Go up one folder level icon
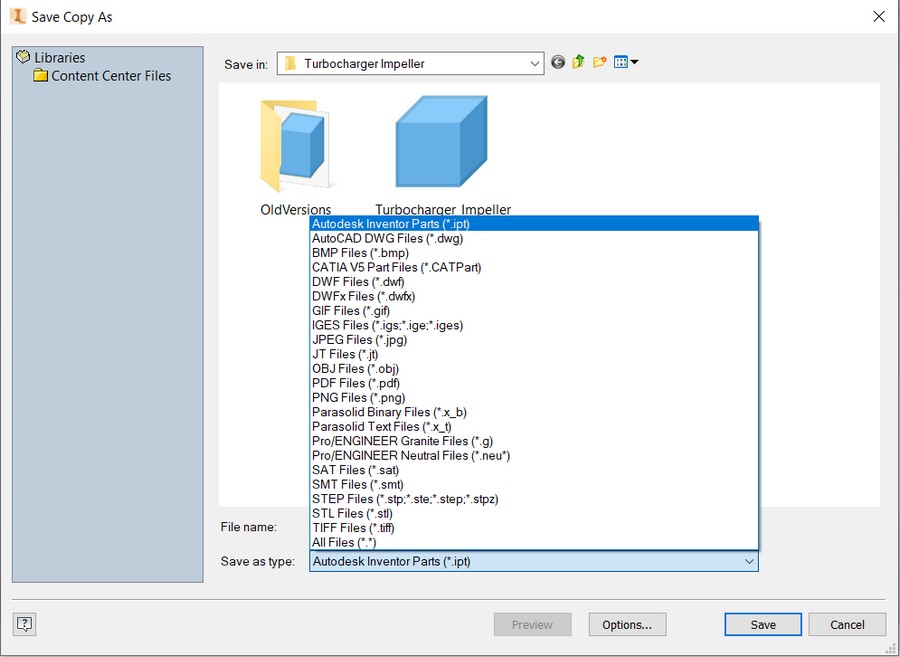The width and height of the screenshot is (900, 657). click(x=579, y=62)
